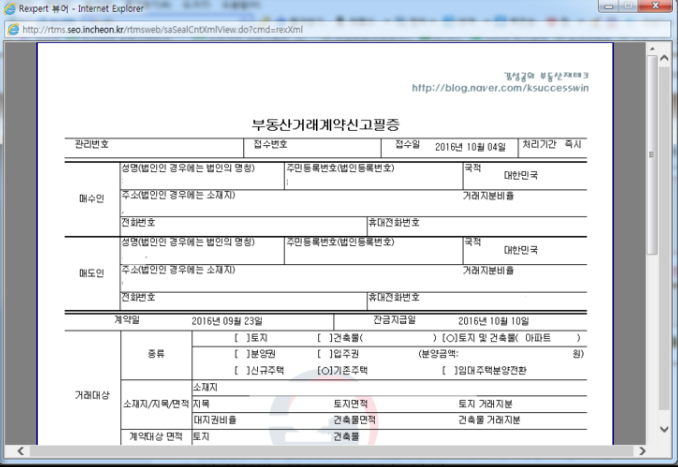The height and width of the screenshot is (467, 678).
Task: Click the URL address bar field
Action: [338, 29]
